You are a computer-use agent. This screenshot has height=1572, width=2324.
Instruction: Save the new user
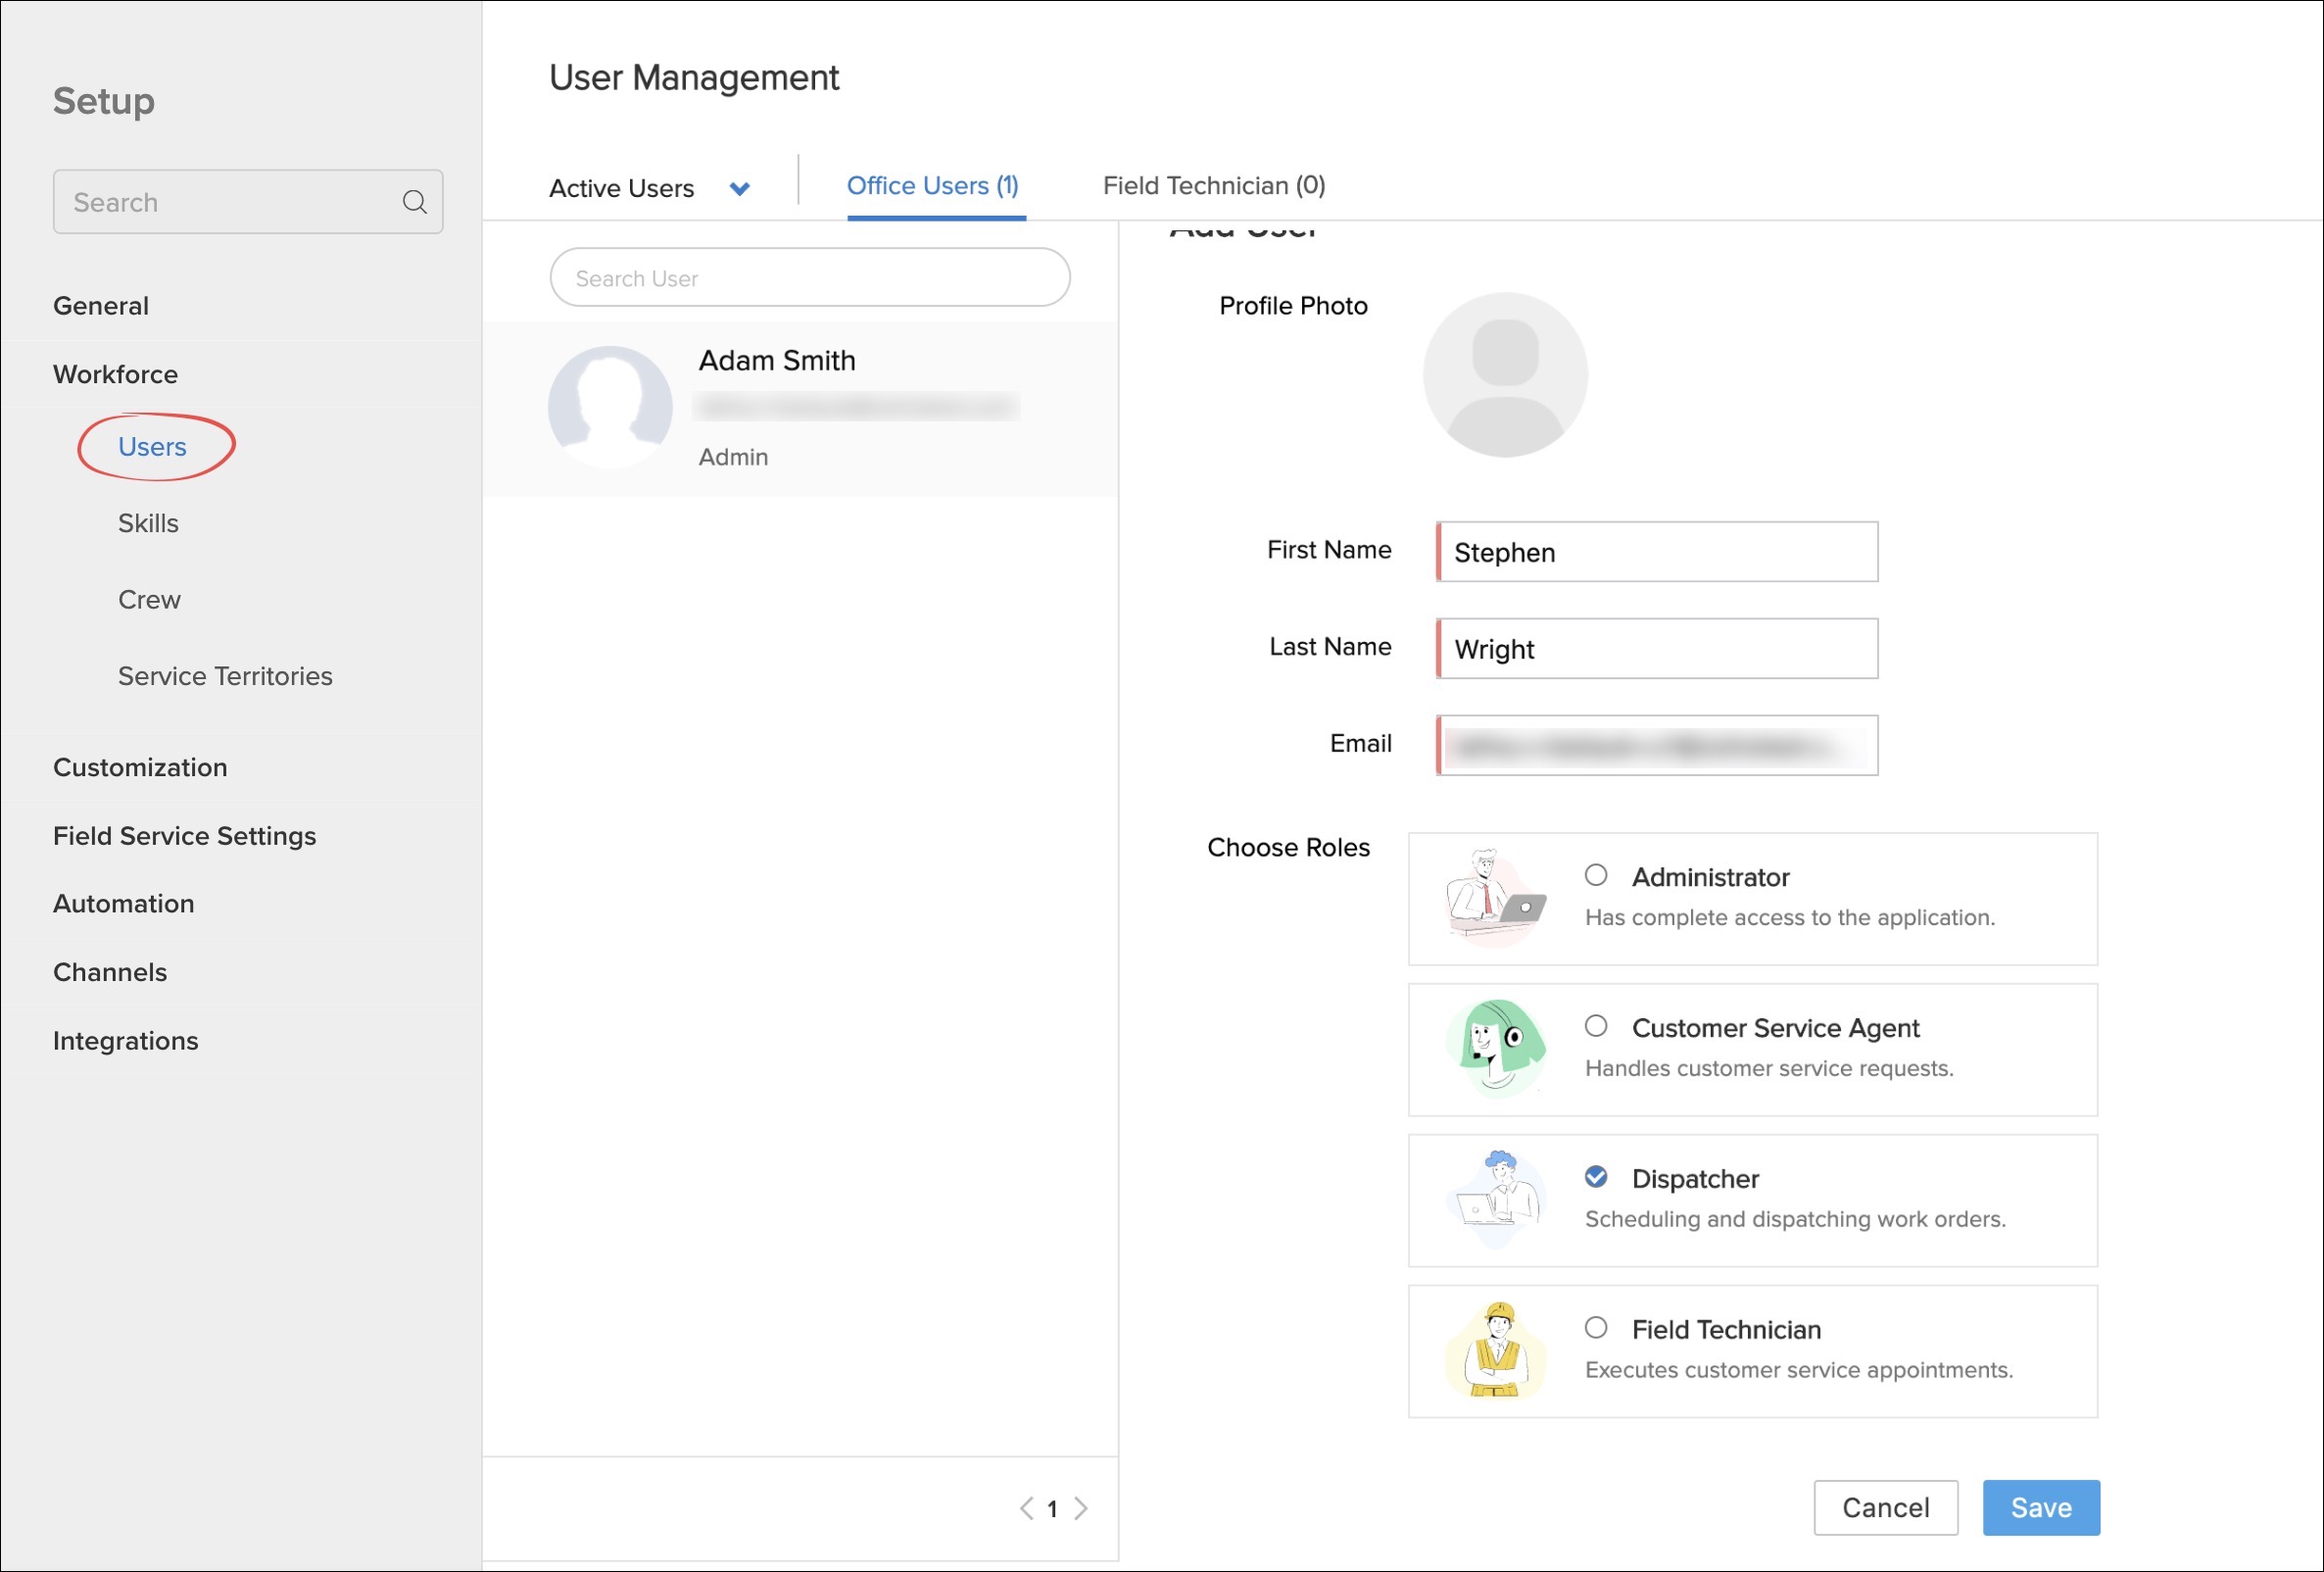(2041, 1507)
